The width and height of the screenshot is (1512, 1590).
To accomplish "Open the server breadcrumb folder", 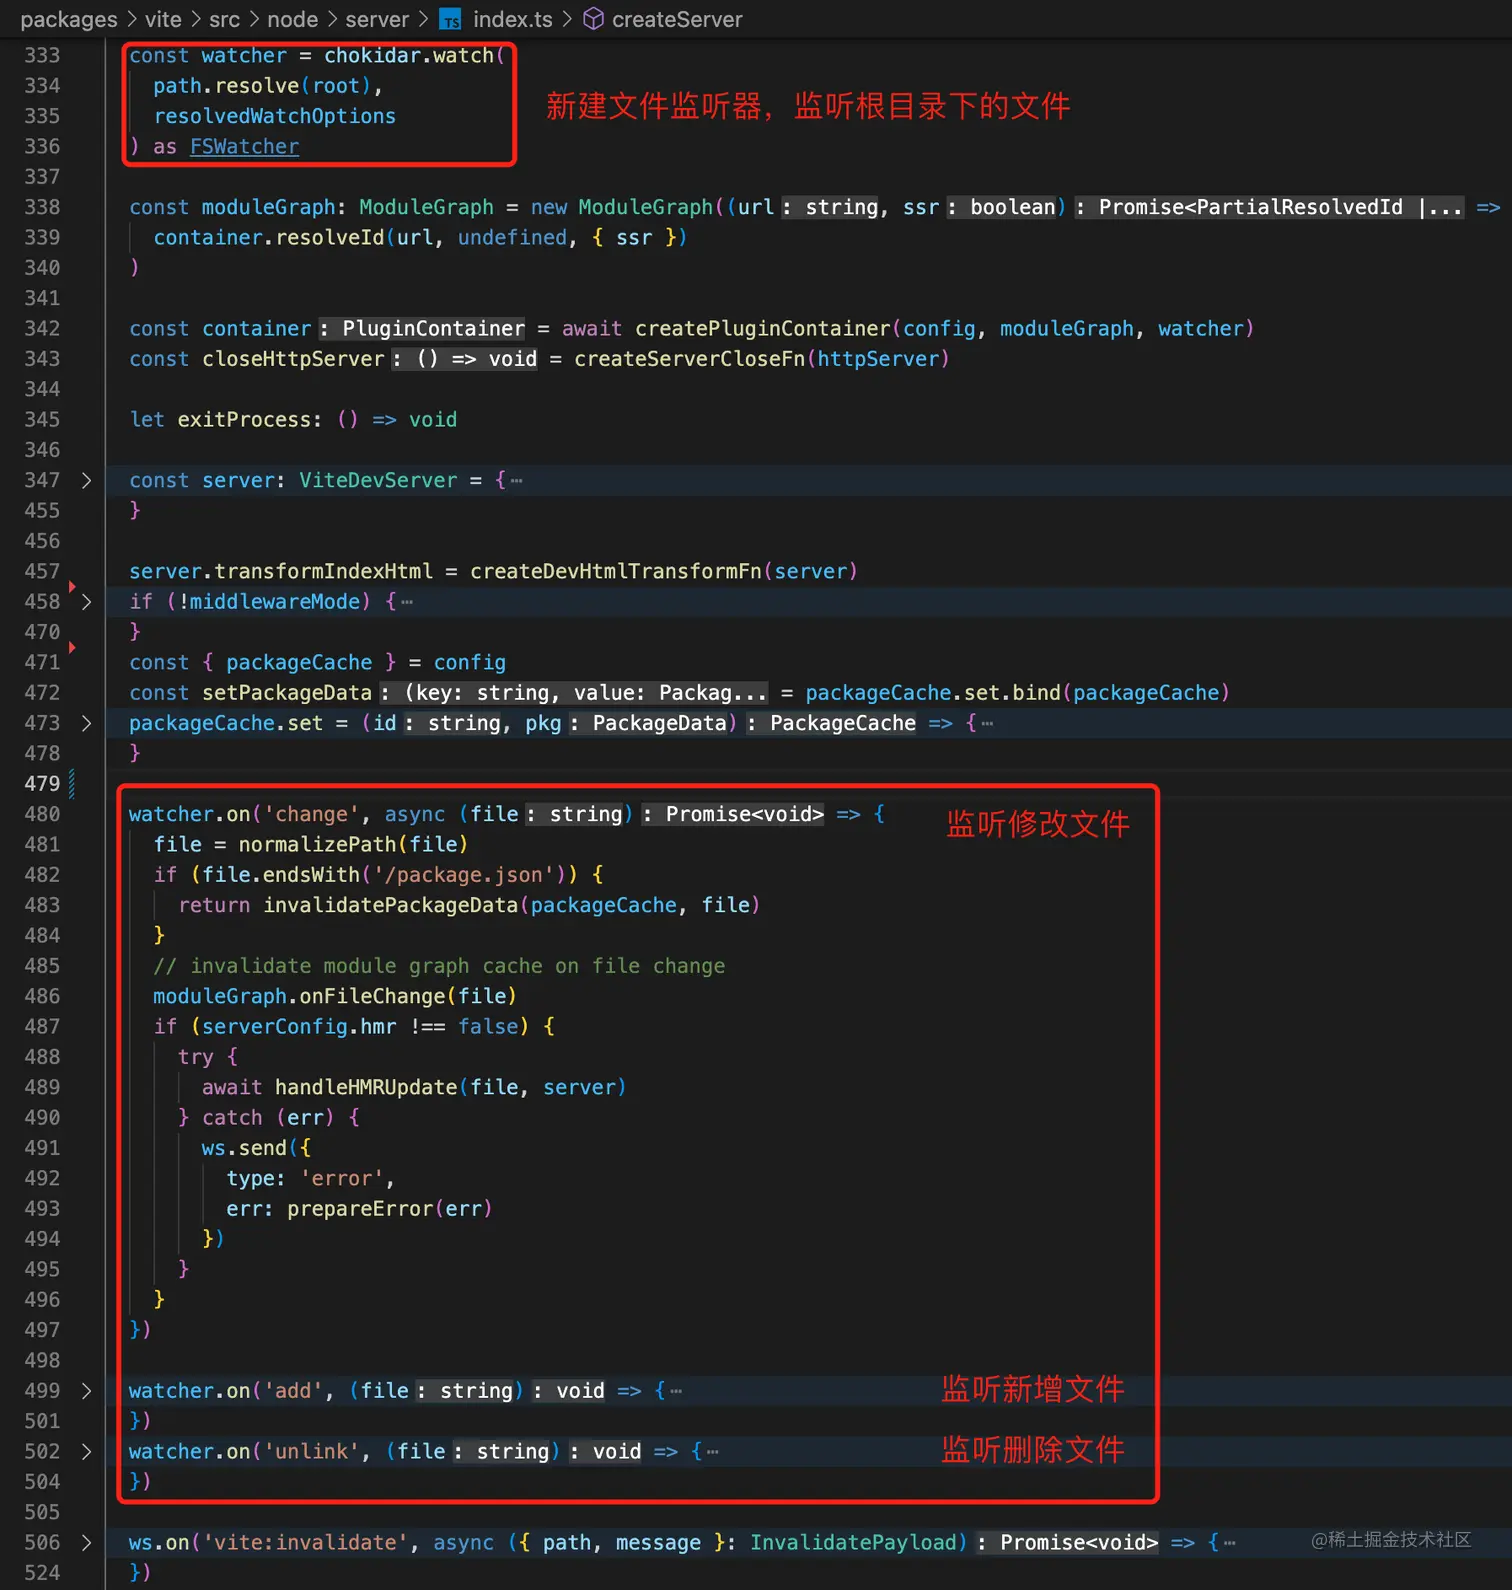I will coord(377,19).
